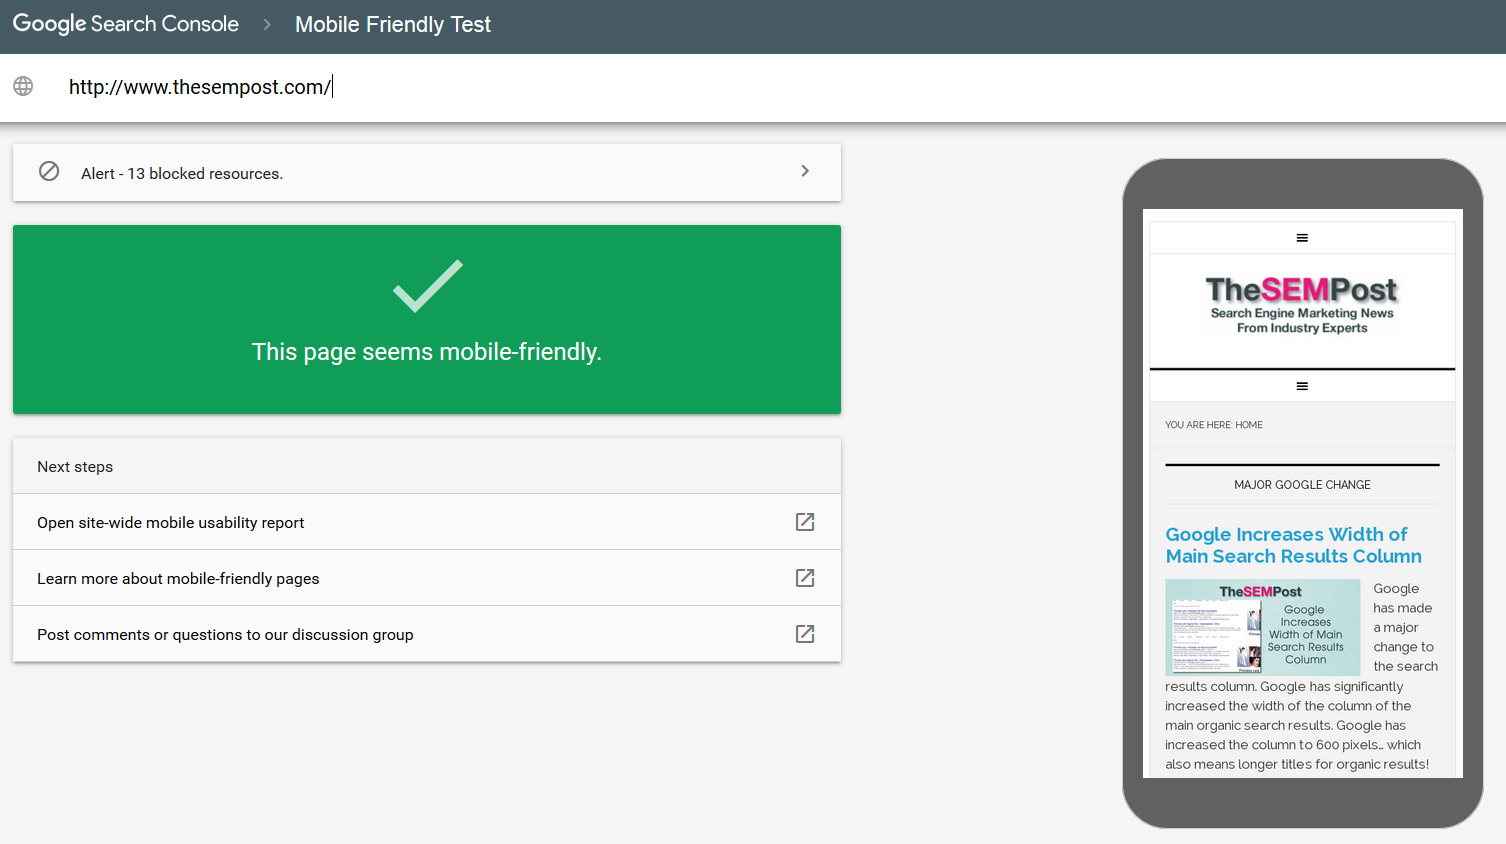The width and height of the screenshot is (1506, 844).
Task: Open site-wide mobile usability report
Action: tap(171, 523)
